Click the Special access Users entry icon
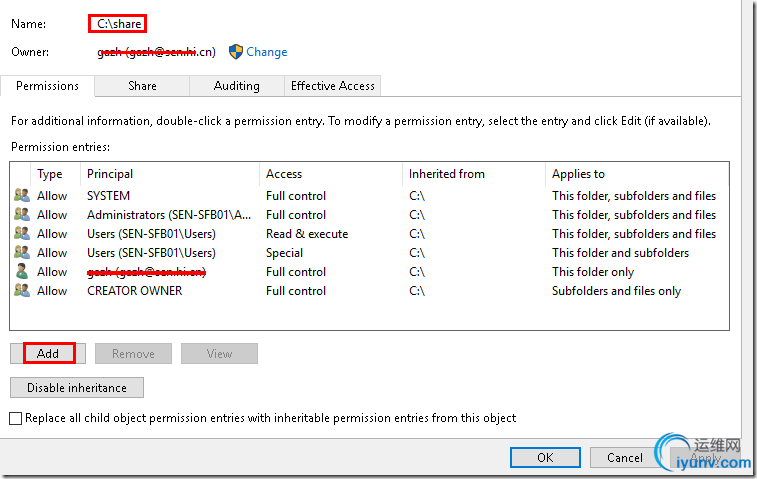 [x=22, y=253]
